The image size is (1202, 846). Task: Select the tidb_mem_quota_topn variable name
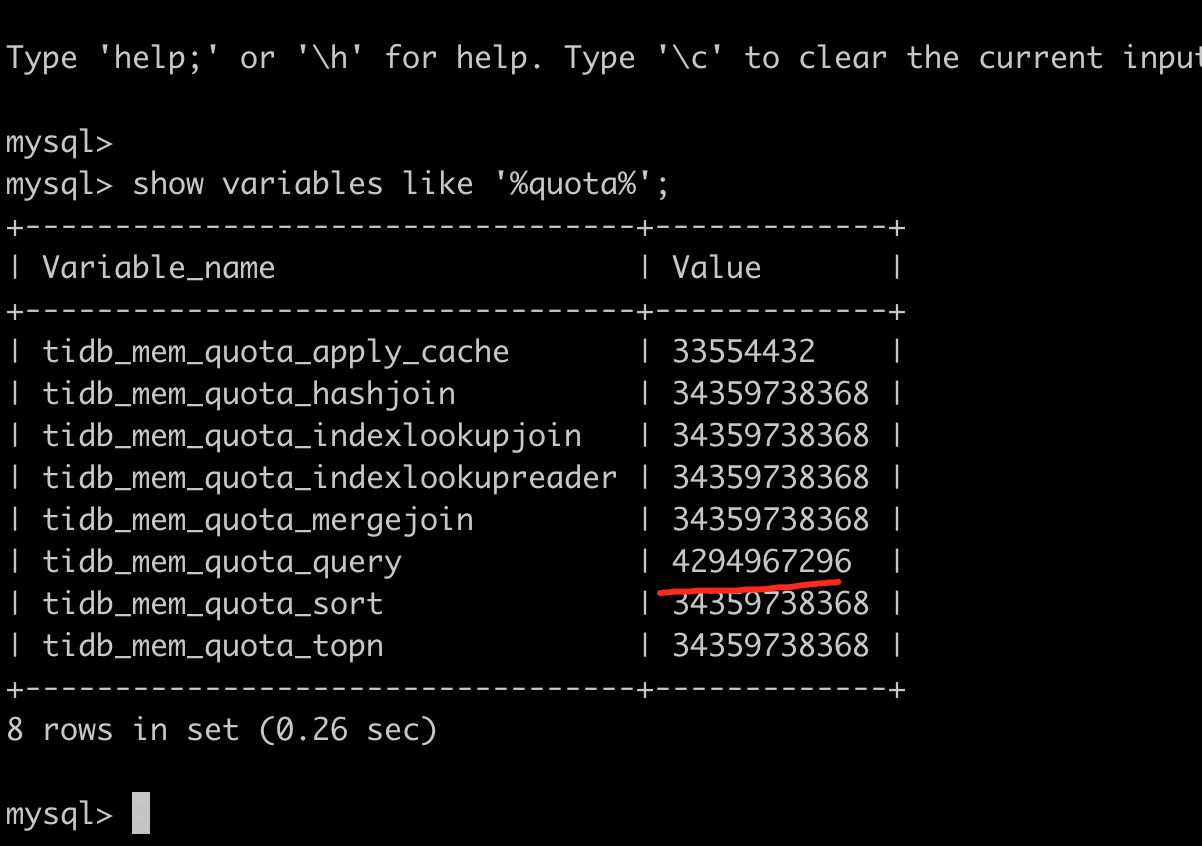[213, 646]
